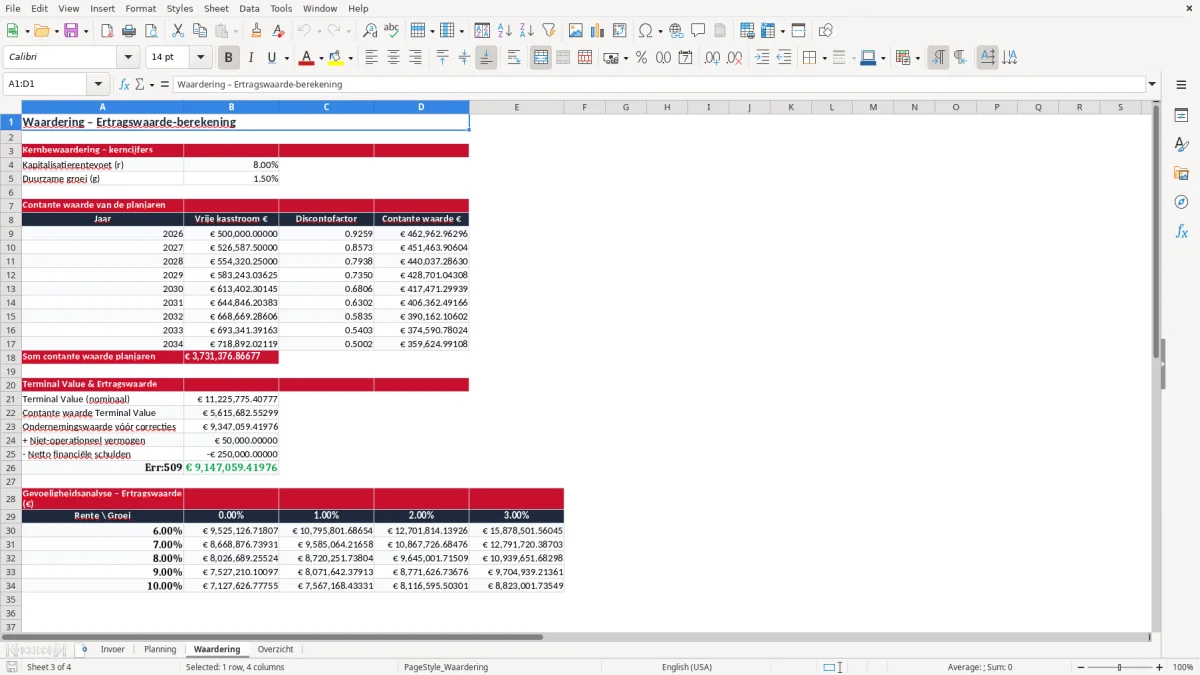Screen dimensions: 1200x675
Task: Clear direct formatting
Action: pos(279,31)
